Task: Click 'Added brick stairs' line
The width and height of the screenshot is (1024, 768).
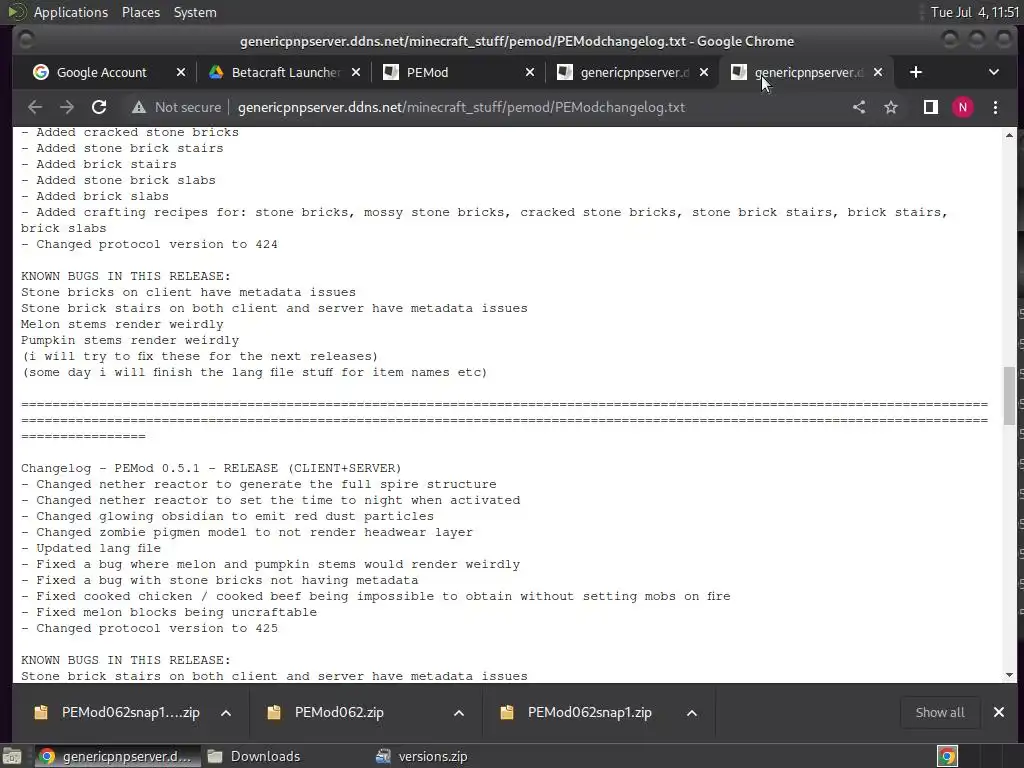Action: [99, 165]
